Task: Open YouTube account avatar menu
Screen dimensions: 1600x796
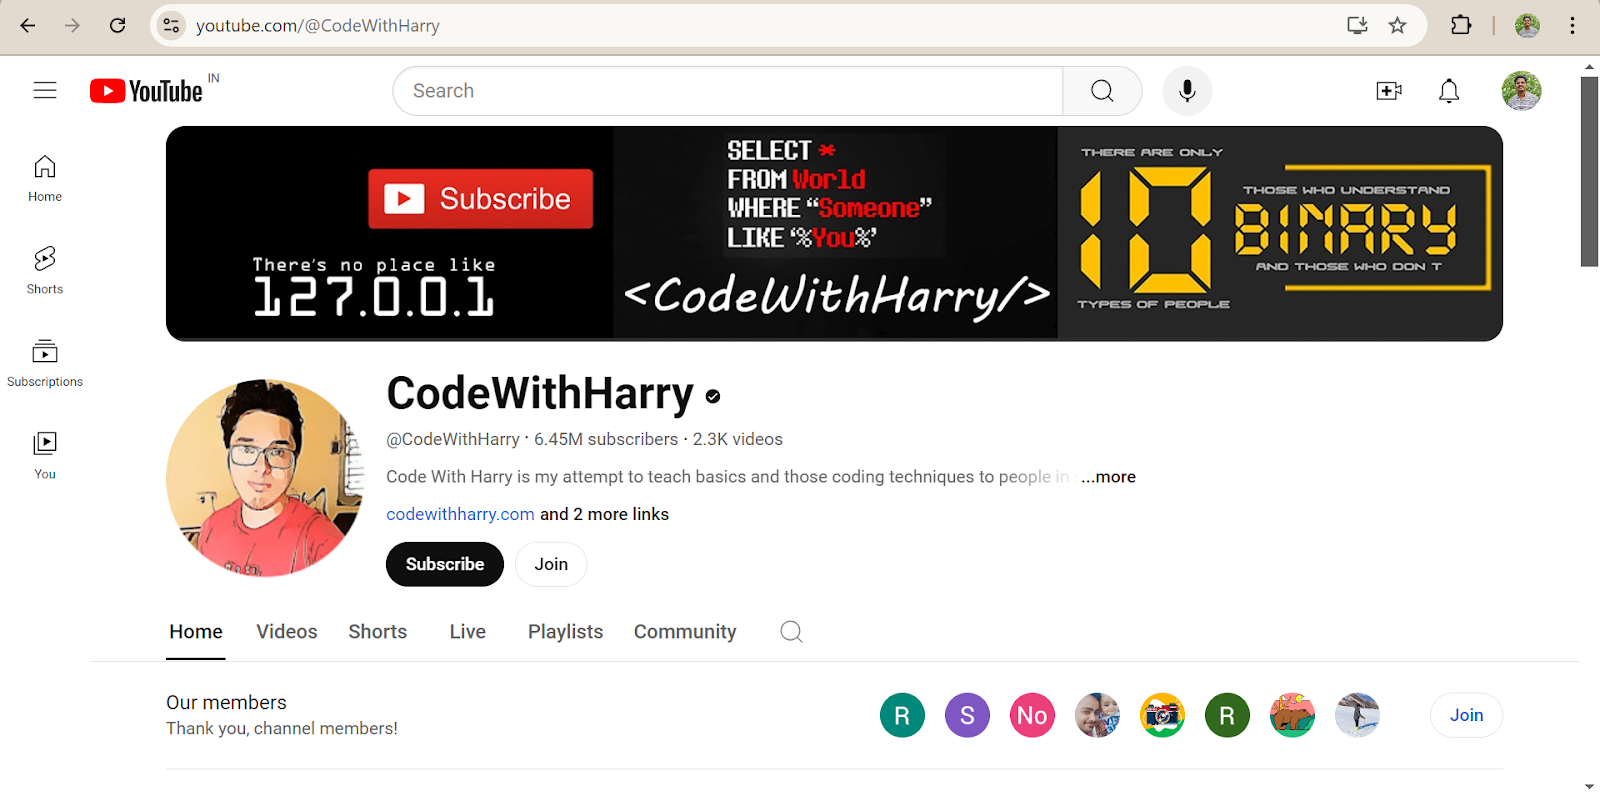Action: [1521, 91]
